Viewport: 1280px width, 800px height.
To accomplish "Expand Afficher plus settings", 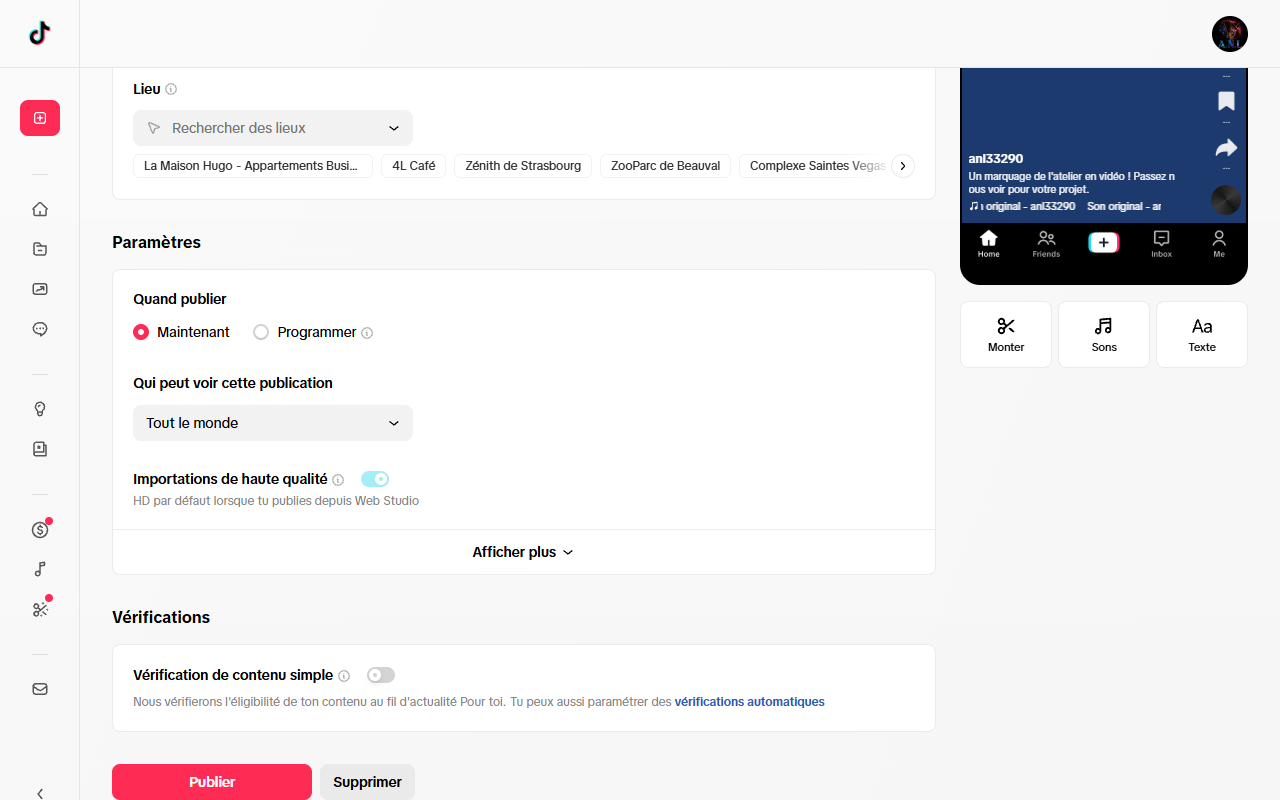I will coord(523,552).
